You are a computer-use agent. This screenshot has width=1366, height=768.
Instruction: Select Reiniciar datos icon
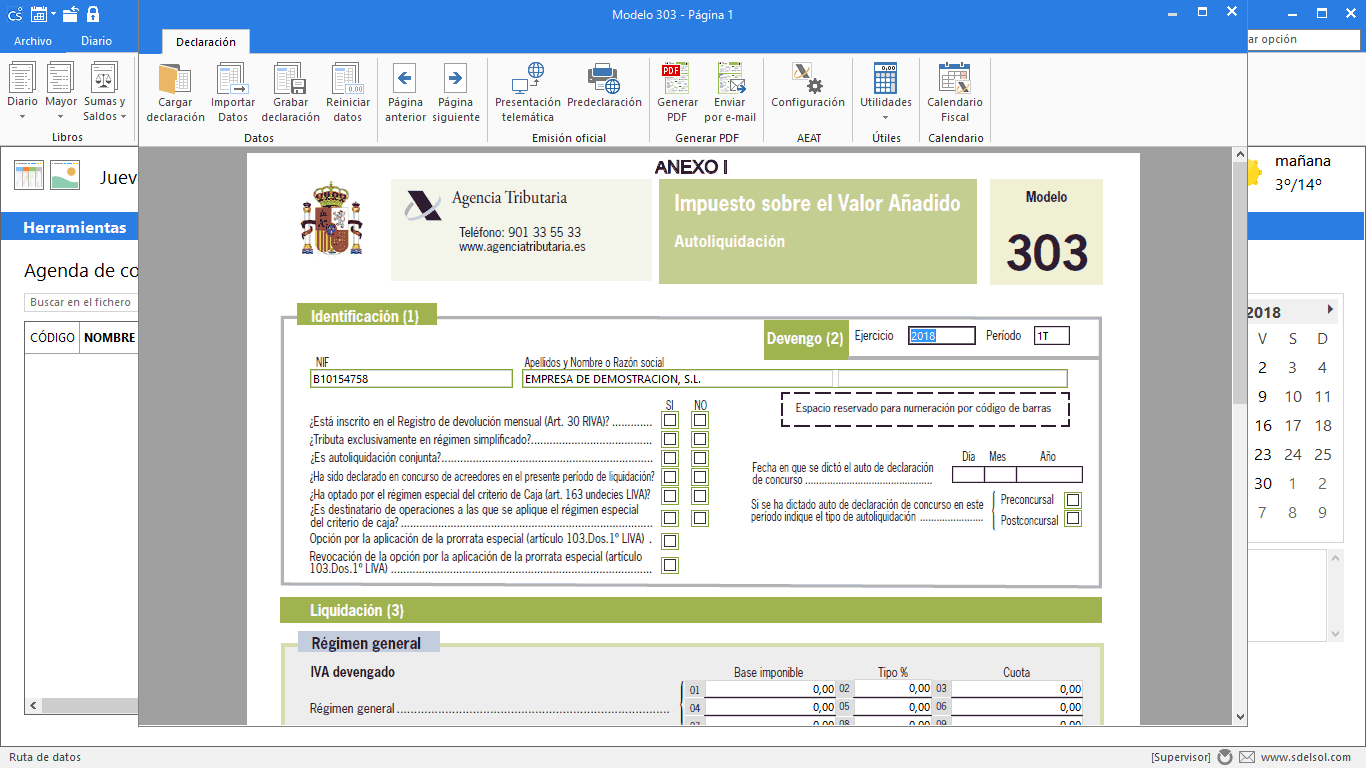click(347, 78)
